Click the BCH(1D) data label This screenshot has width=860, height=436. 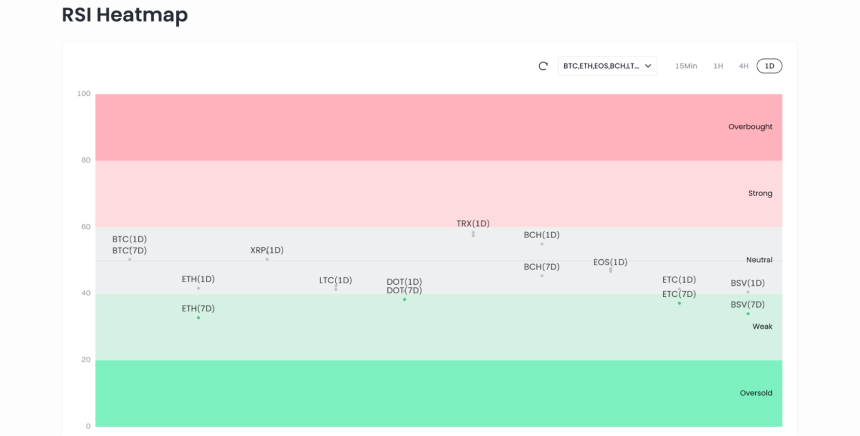click(x=541, y=235)
